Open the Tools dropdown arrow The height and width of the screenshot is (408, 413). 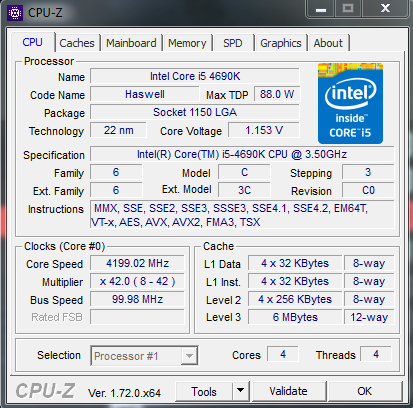click(x=240, y=391)
